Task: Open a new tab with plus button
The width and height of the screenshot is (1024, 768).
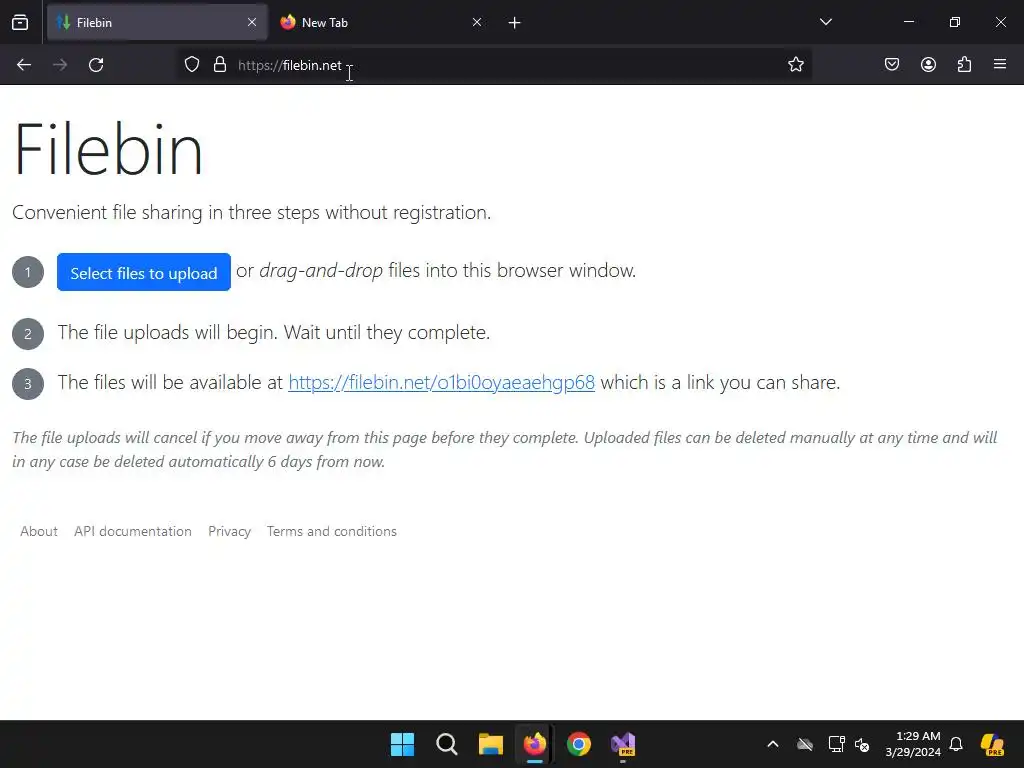Action: click(x=515, y=23)
